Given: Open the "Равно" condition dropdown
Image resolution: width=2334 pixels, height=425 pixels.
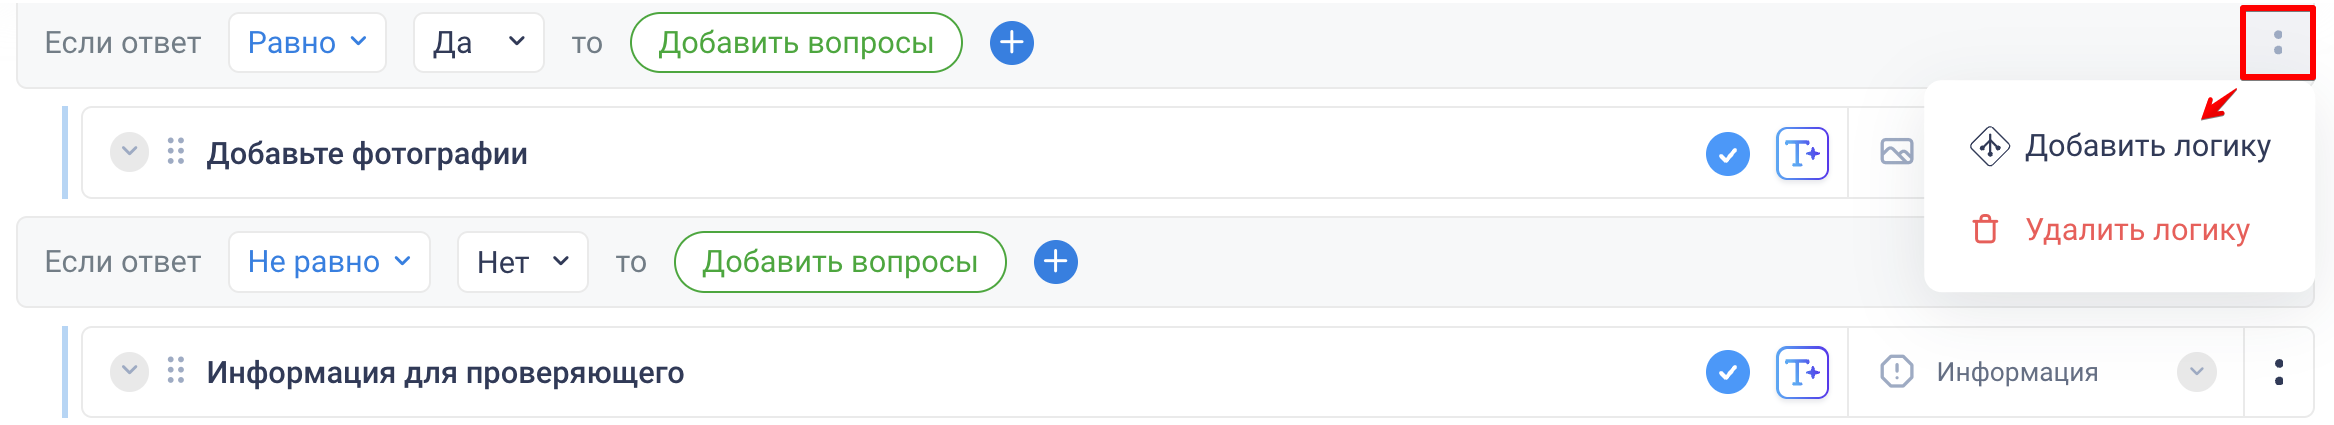Looking at the screenshot, I should tap(307, 43).
